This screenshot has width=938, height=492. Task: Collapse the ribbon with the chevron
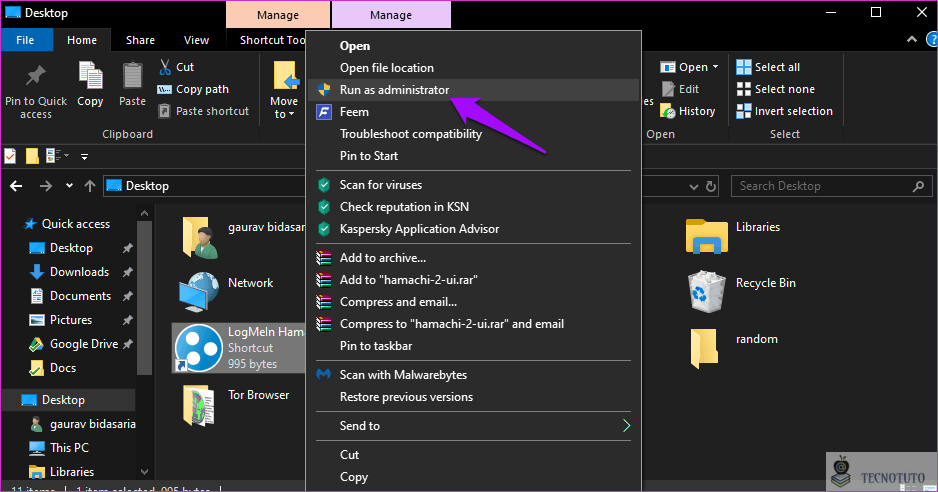point(912,40)
